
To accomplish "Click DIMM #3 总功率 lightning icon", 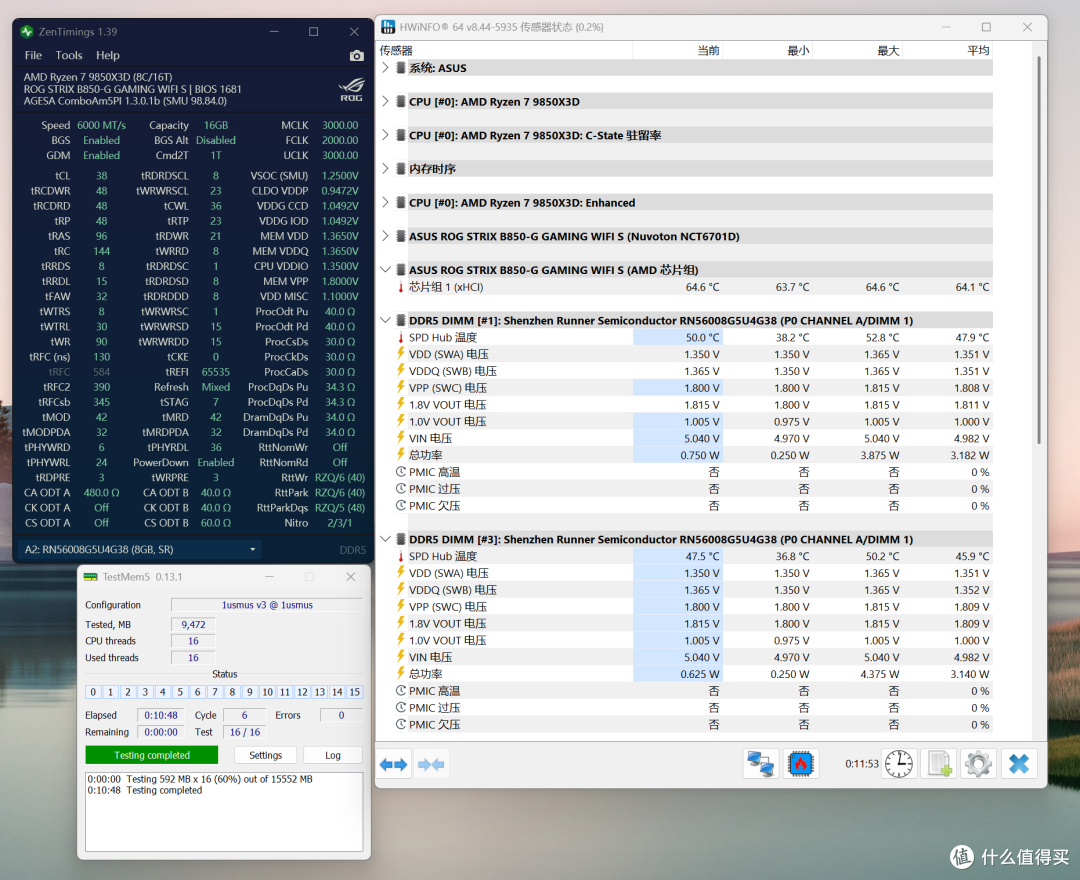I will tap(400, 673).
